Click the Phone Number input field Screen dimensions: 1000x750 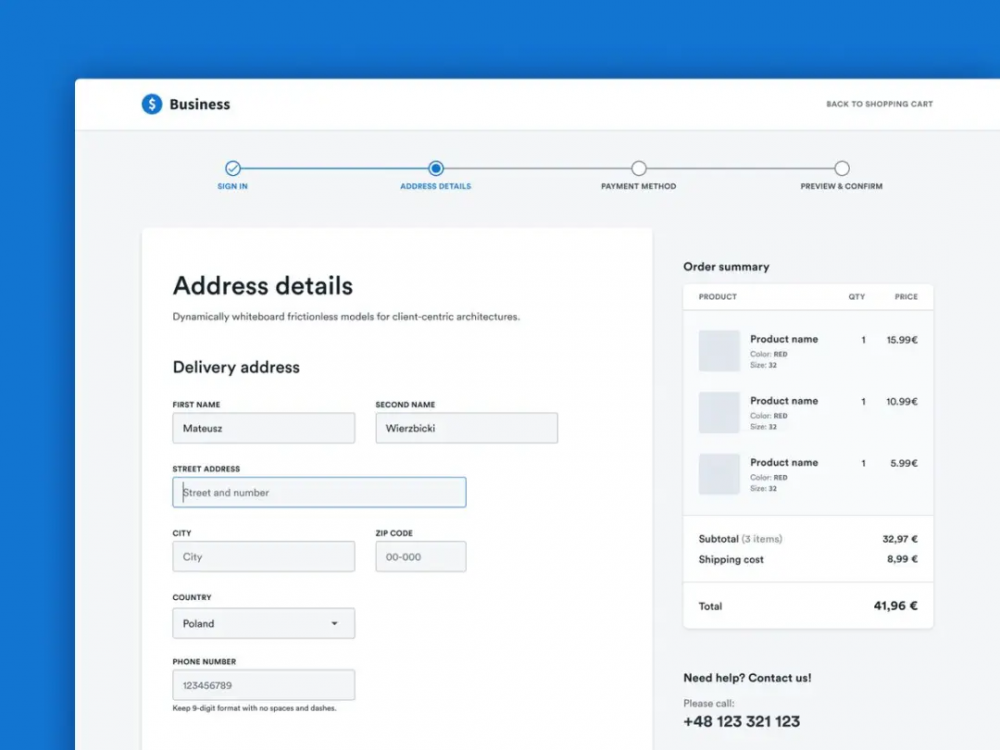(263, 685)
